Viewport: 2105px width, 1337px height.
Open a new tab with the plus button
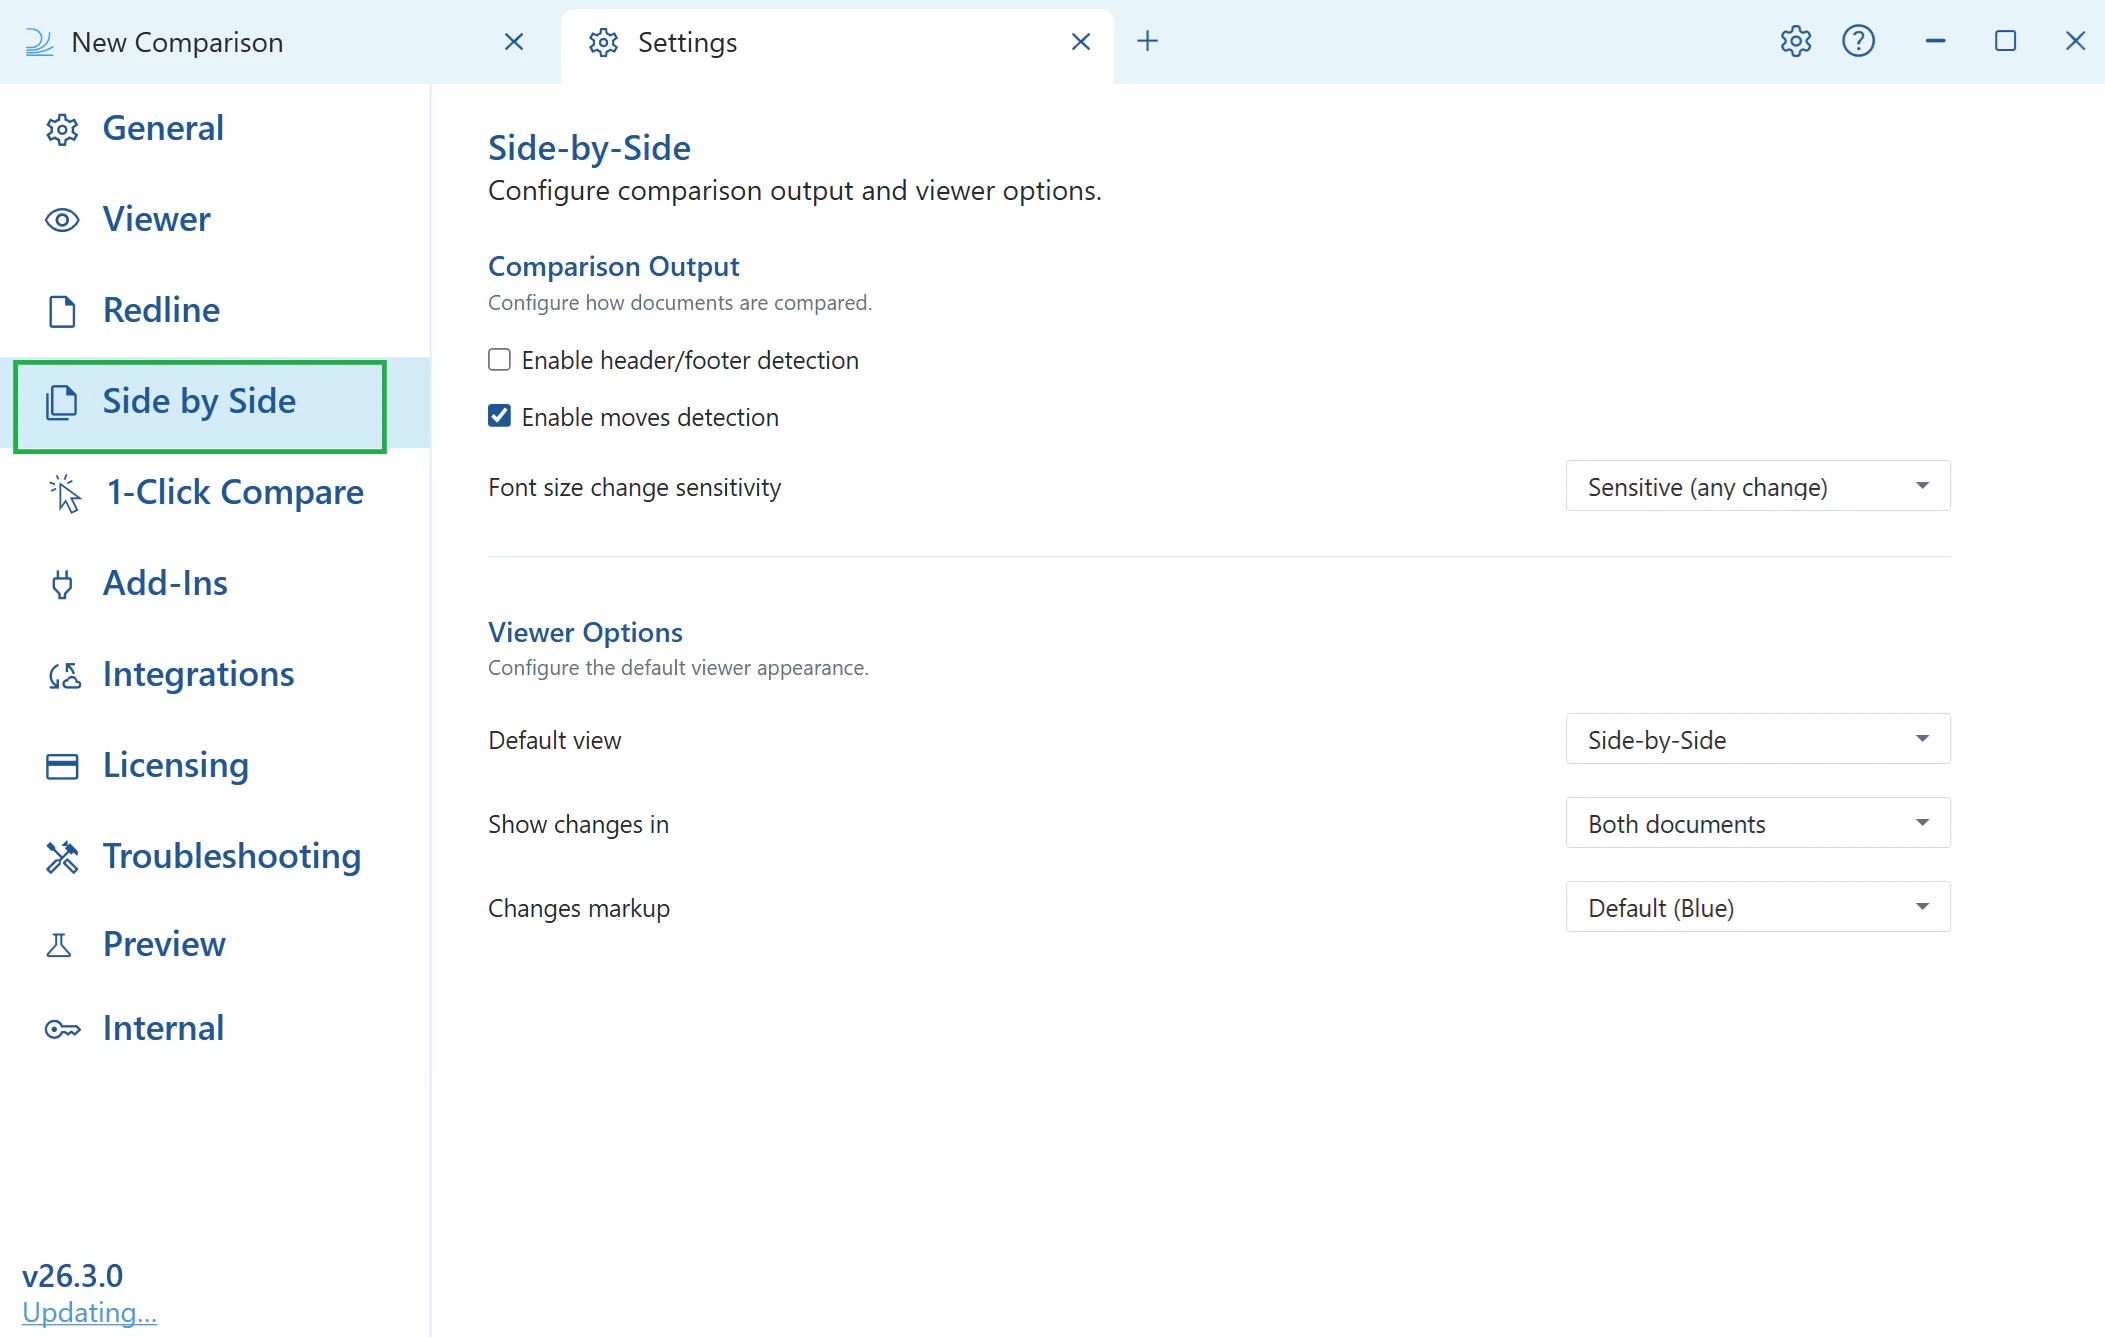[1146, 41]
